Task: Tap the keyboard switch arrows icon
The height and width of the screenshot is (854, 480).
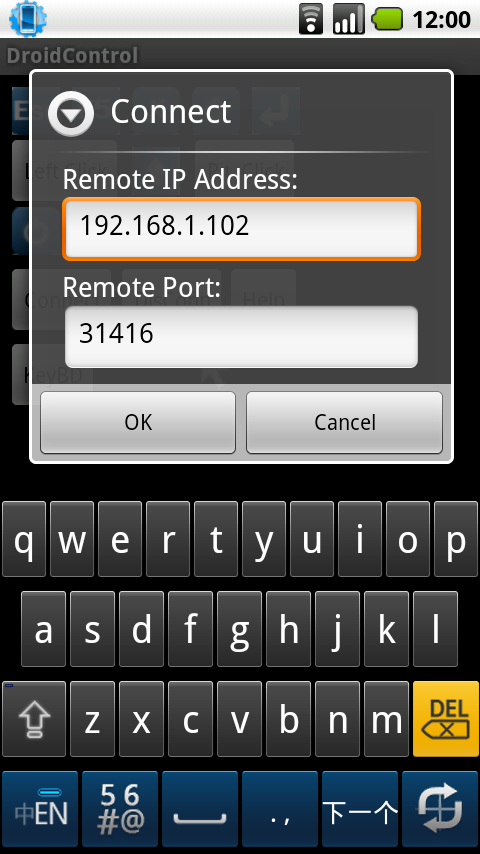Action: [441, 808]
